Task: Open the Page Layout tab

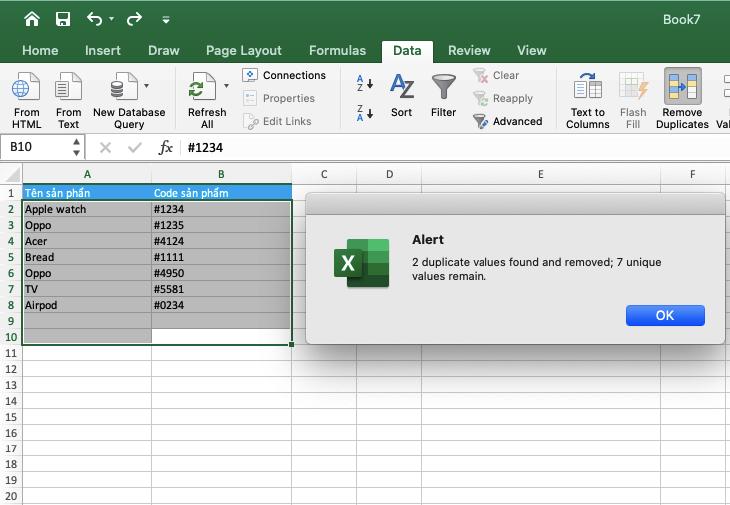Action: (243, 50)
